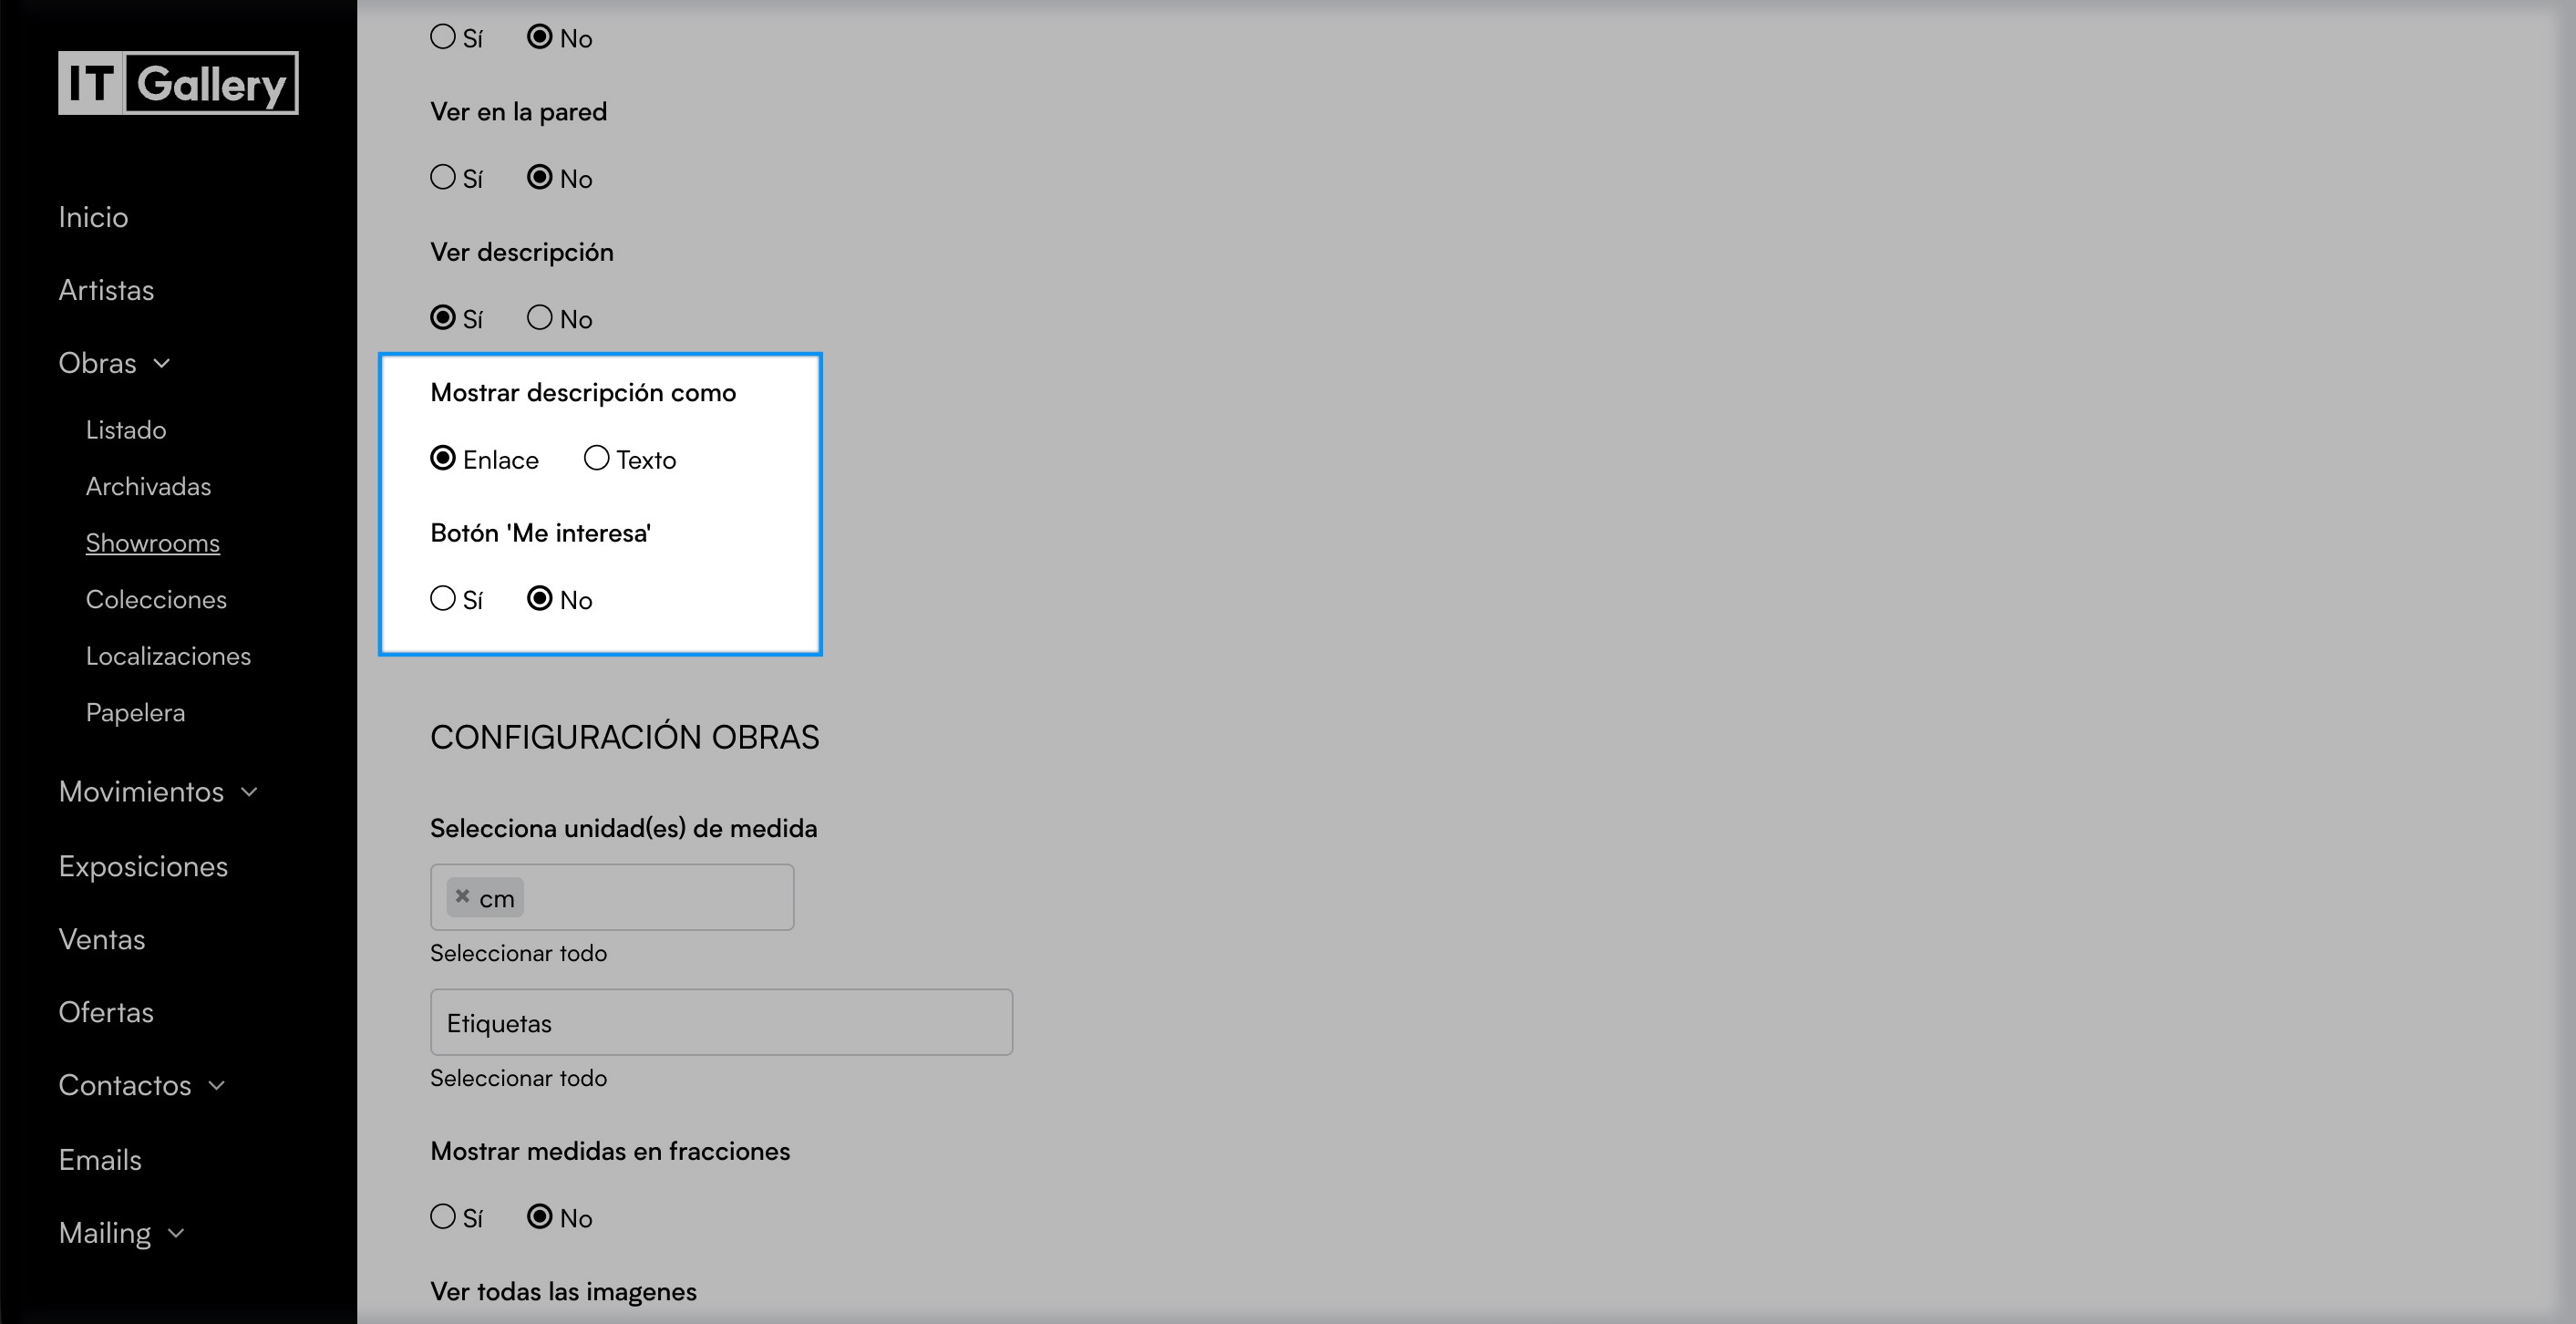Choose No for Ver descripción
The height and width of the screenshot is (1324, 2576).
(540, 317)
